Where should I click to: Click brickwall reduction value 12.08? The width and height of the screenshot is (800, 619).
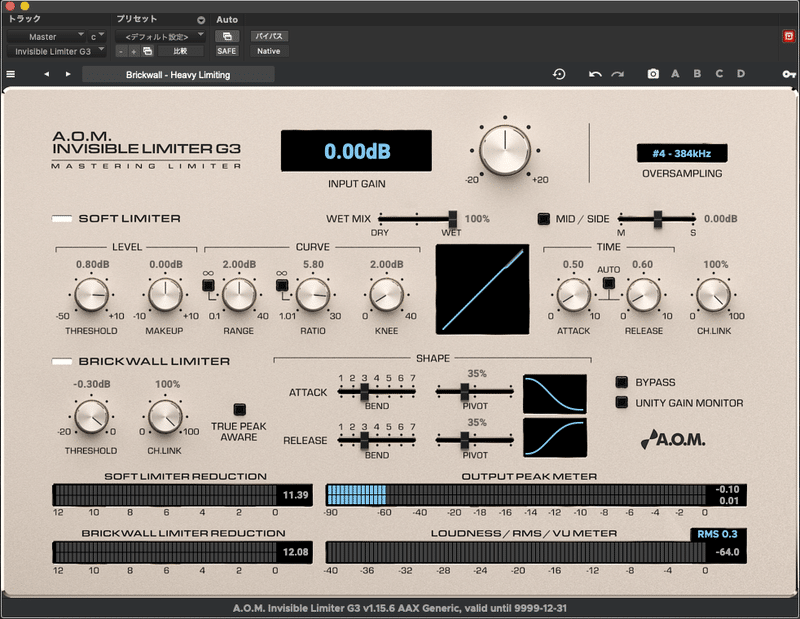295,552
